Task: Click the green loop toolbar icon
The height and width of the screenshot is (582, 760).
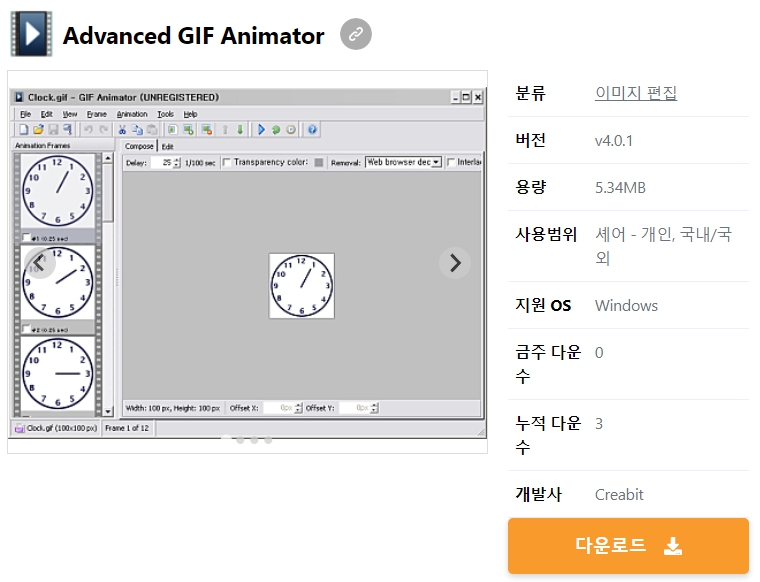Action: coord(276,129)
